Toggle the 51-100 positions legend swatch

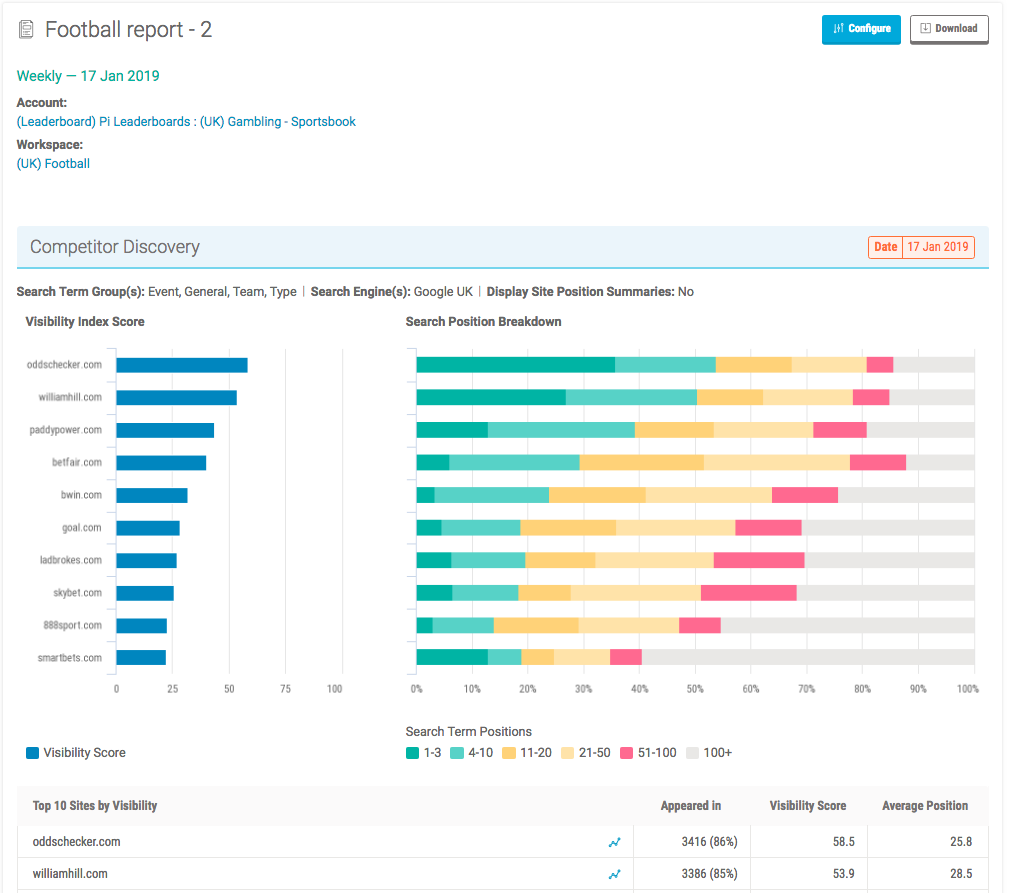pos(626,753)
